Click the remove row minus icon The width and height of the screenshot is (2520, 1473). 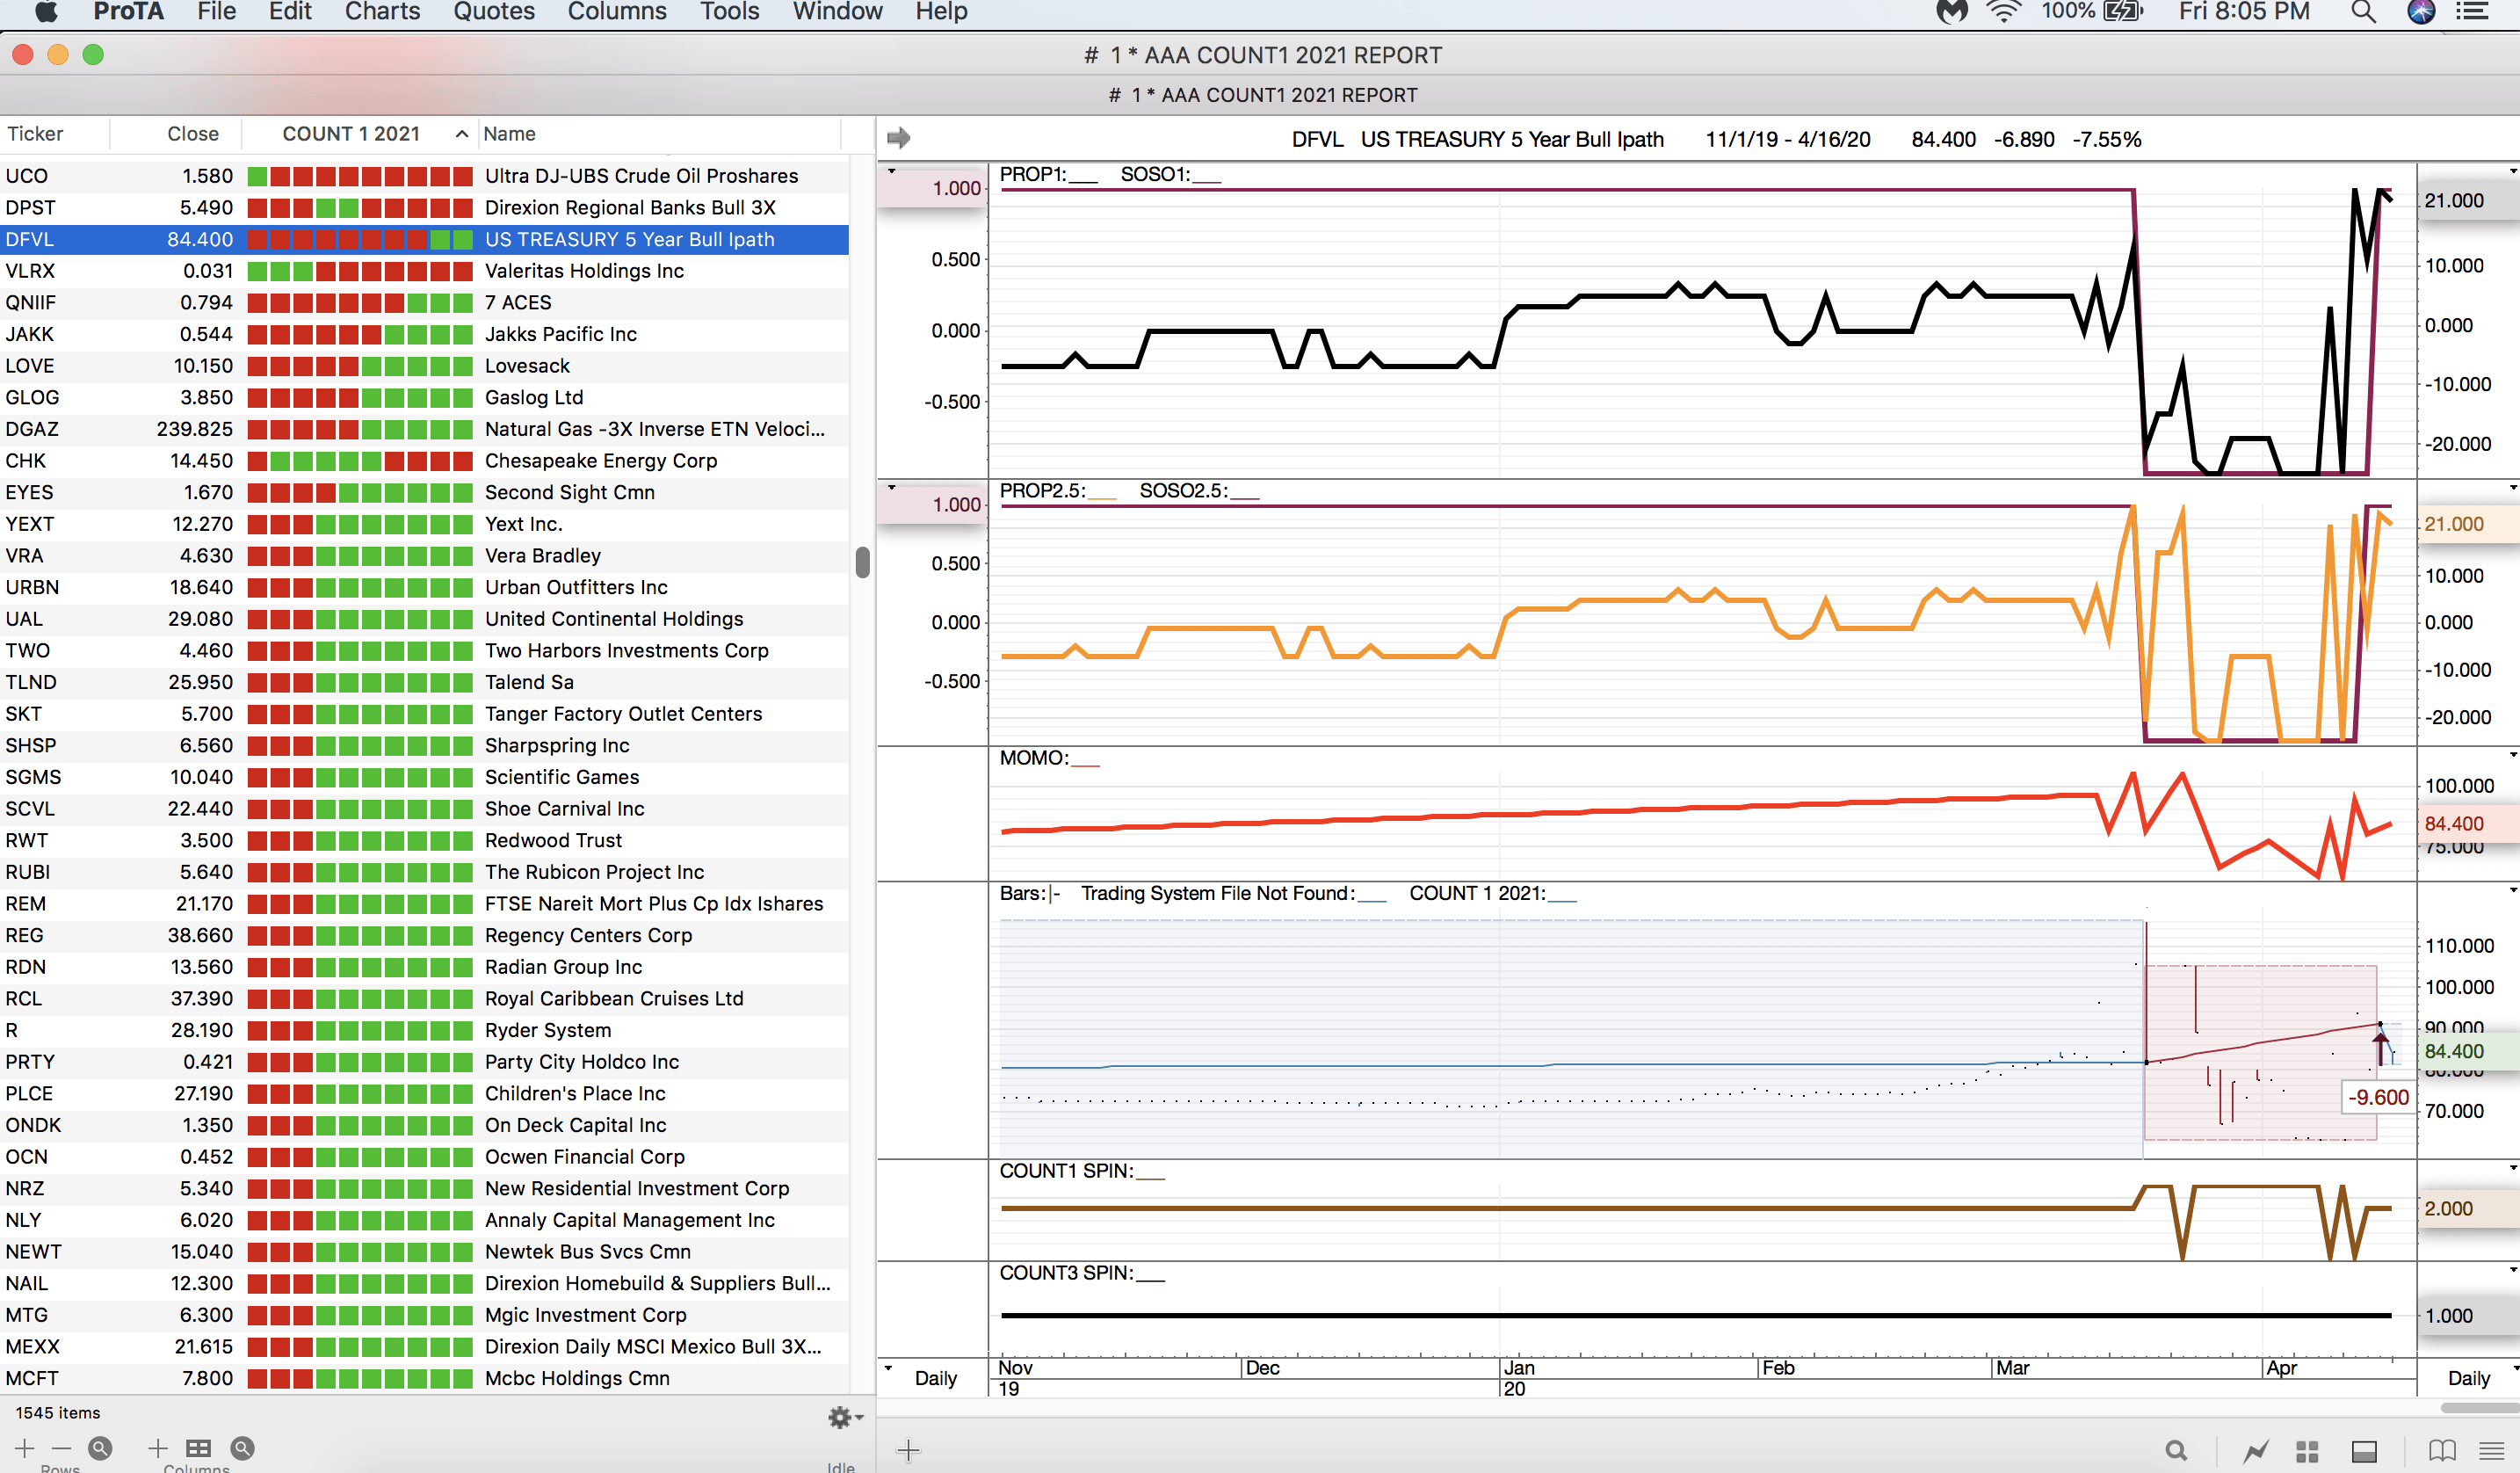61,1447
